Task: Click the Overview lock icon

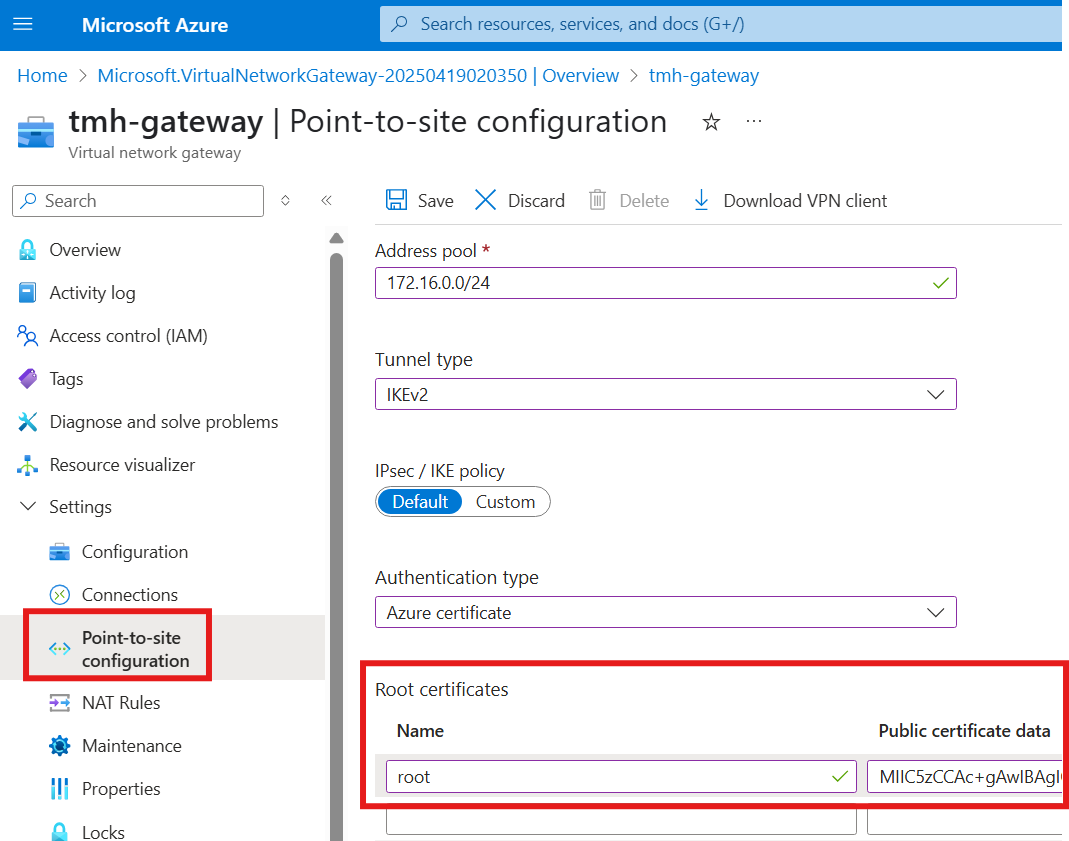Action: point(27,250)
